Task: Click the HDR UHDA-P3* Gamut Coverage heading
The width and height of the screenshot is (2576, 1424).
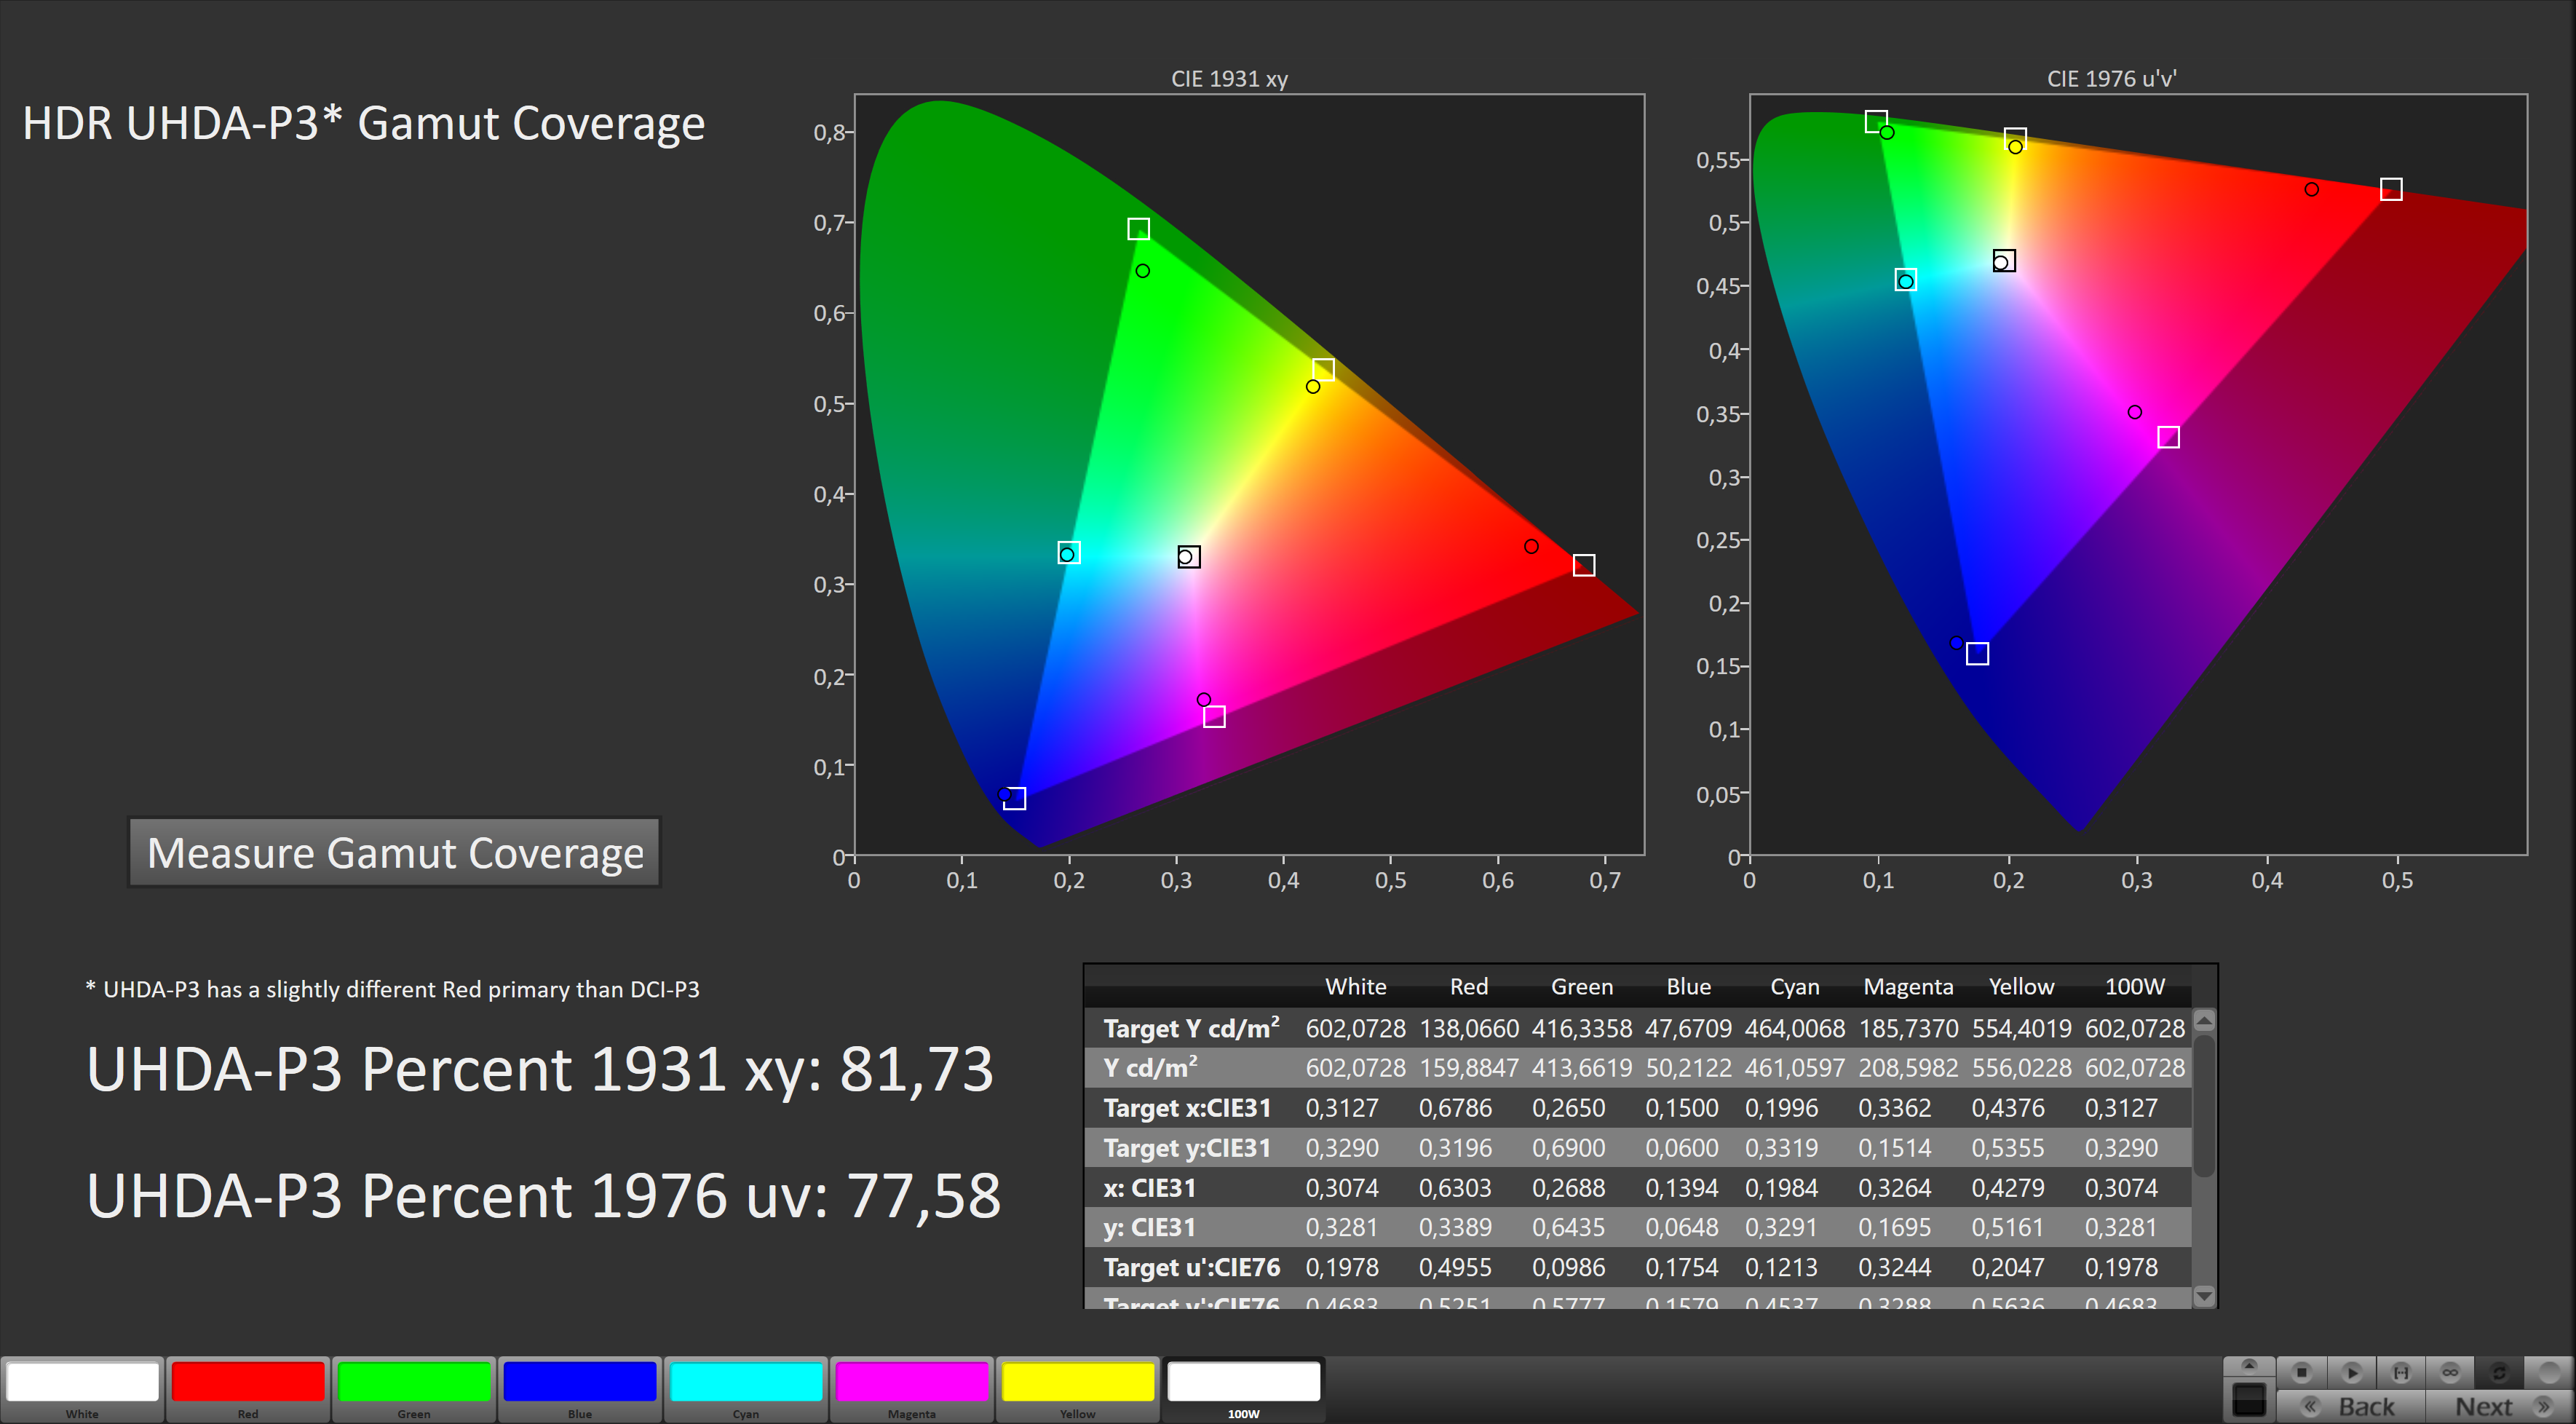Action: (364, 124)
